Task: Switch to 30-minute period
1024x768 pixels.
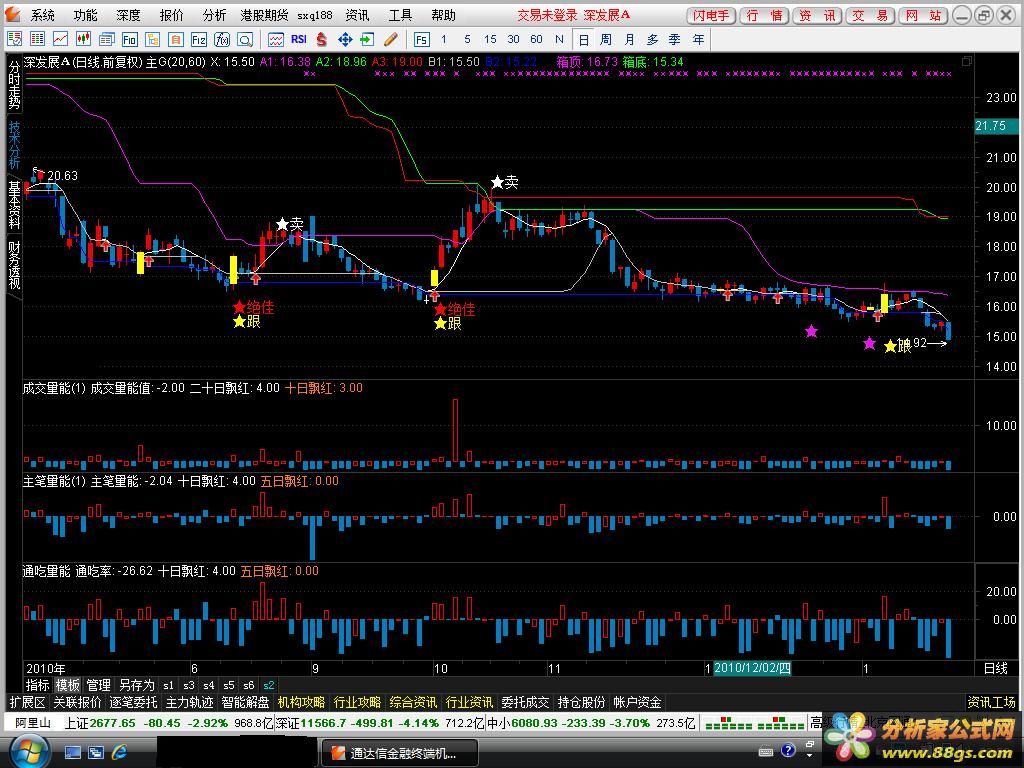Action: coord(513,39)
